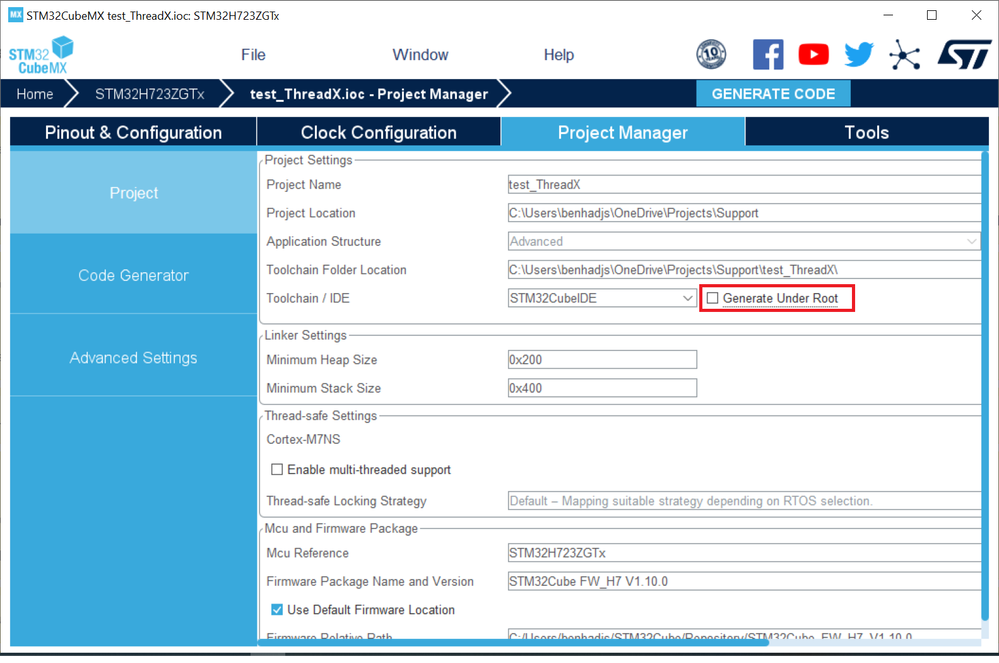Maximize the STM32CubeMX window

[x=931, y=15]
